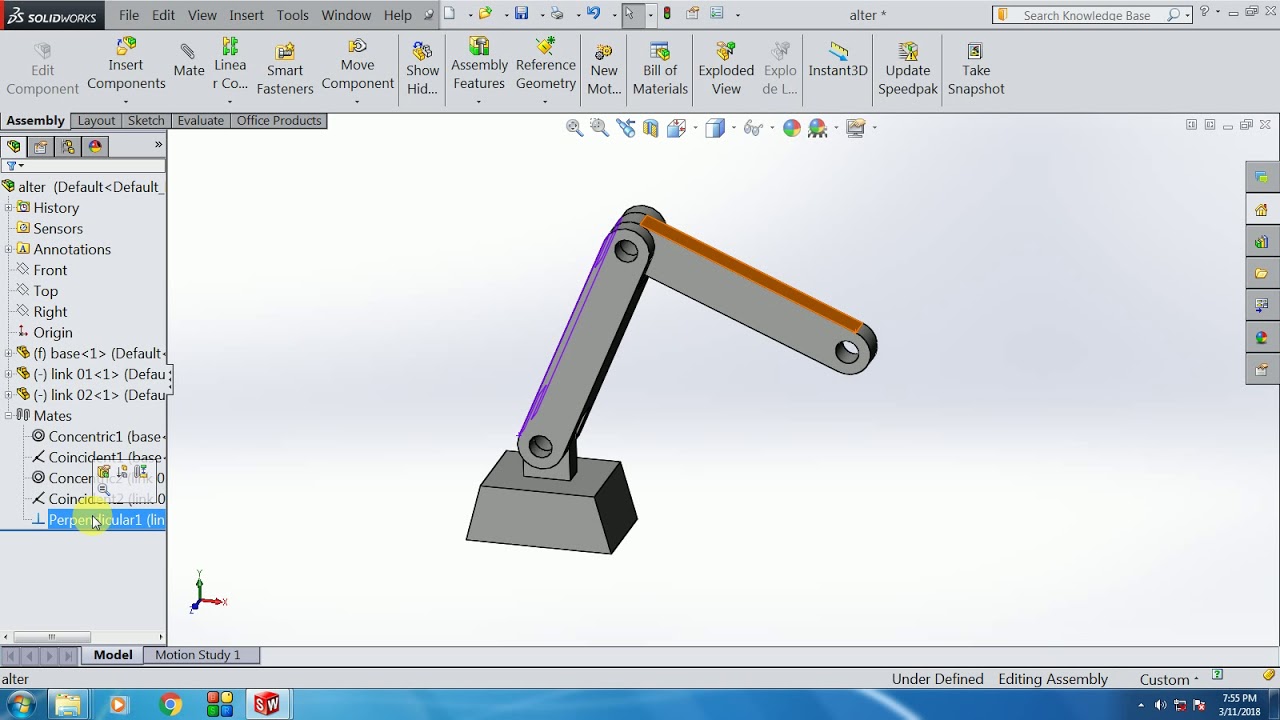Open the Edit menu

[163, 15]
